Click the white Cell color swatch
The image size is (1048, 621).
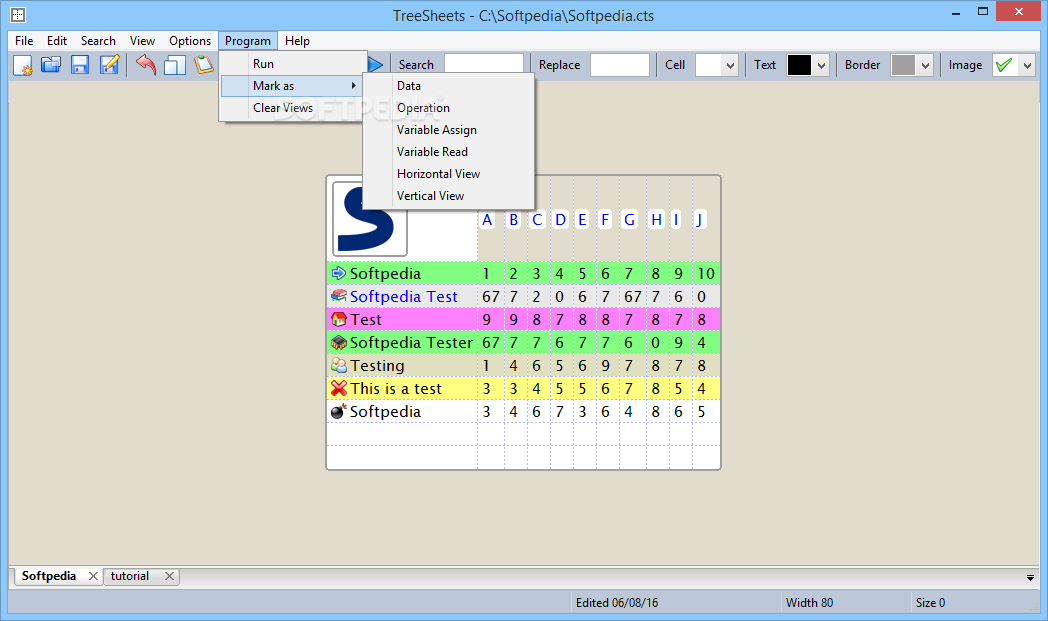tap(708, 66)
